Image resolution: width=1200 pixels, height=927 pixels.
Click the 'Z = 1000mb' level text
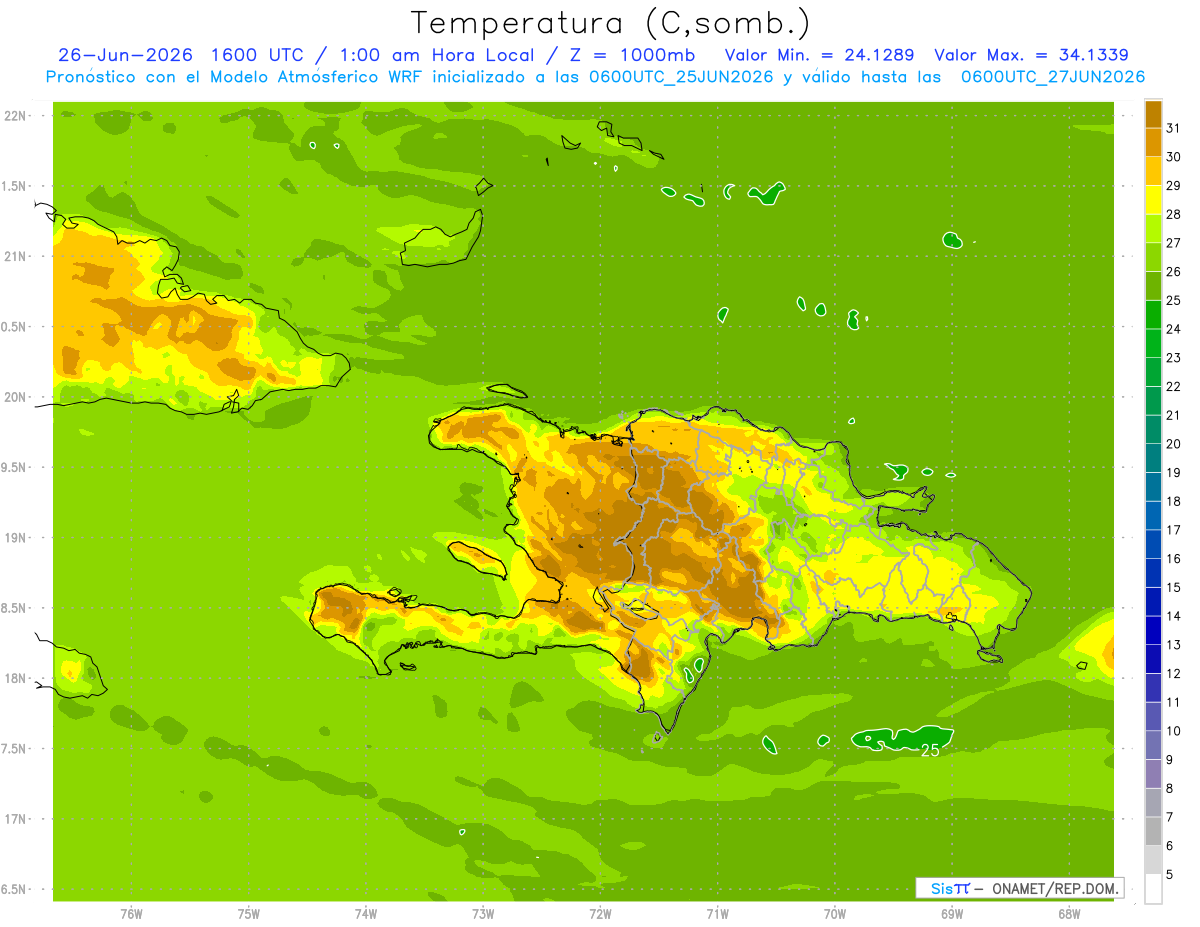[632, 55]
